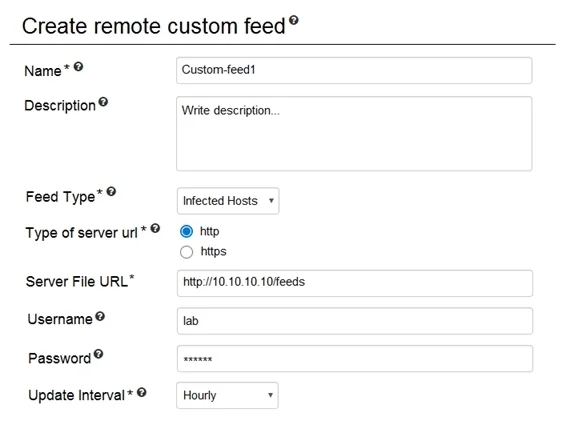Click Update Interval help icon

(x=142, y=393)
